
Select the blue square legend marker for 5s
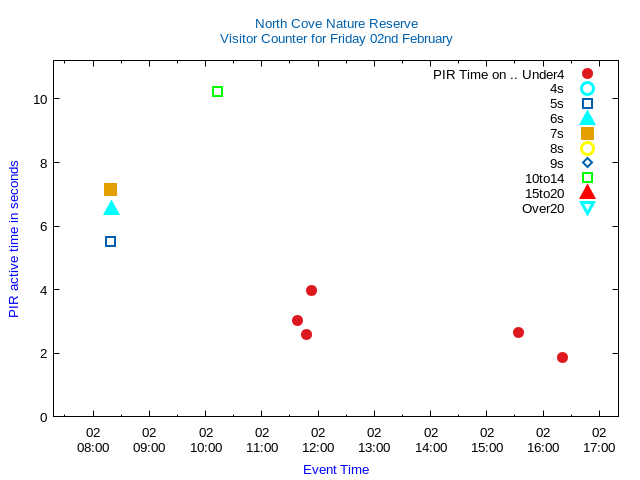point(587,104)
